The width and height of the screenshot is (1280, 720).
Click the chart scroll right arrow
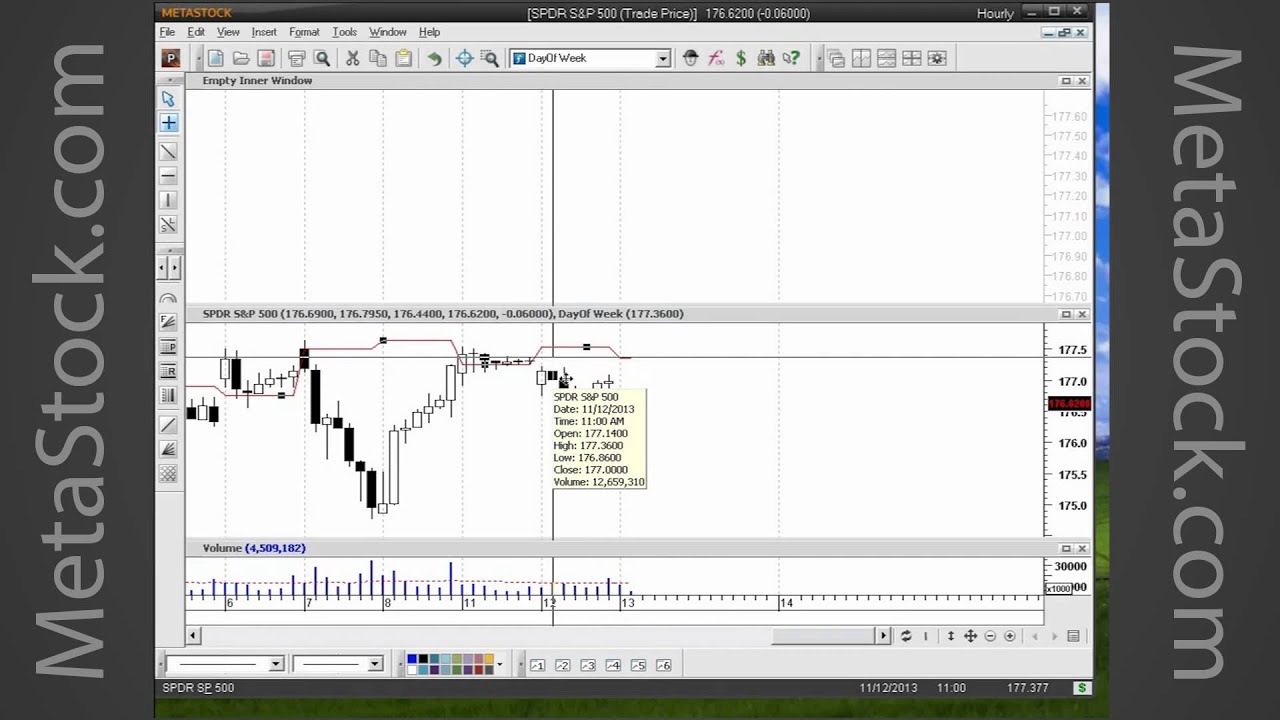coord(883,636)
